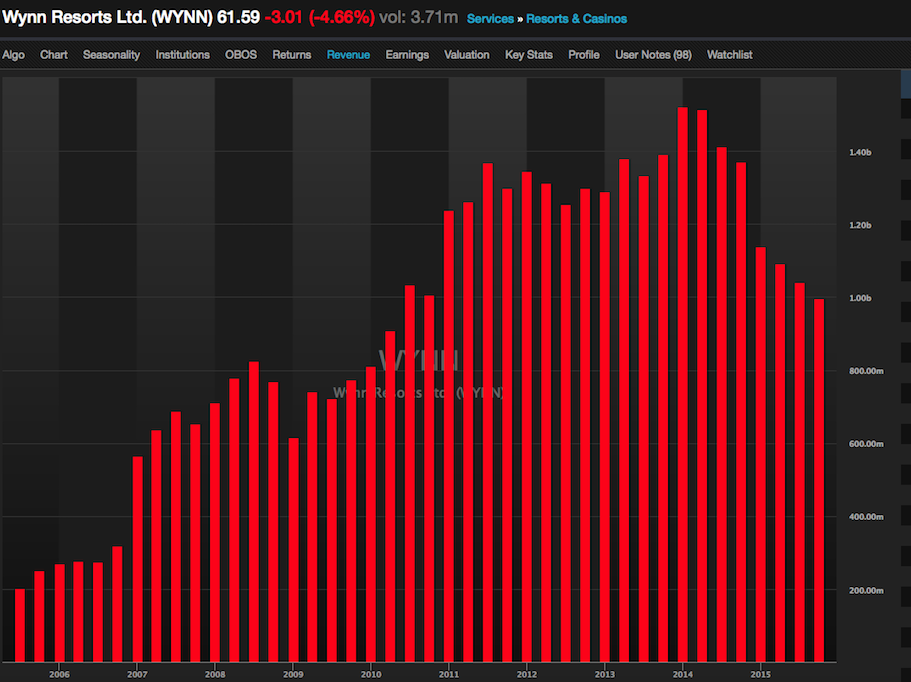Click the 2013 year label
This screenshot has width=911, height=682.
click(605, 674)
